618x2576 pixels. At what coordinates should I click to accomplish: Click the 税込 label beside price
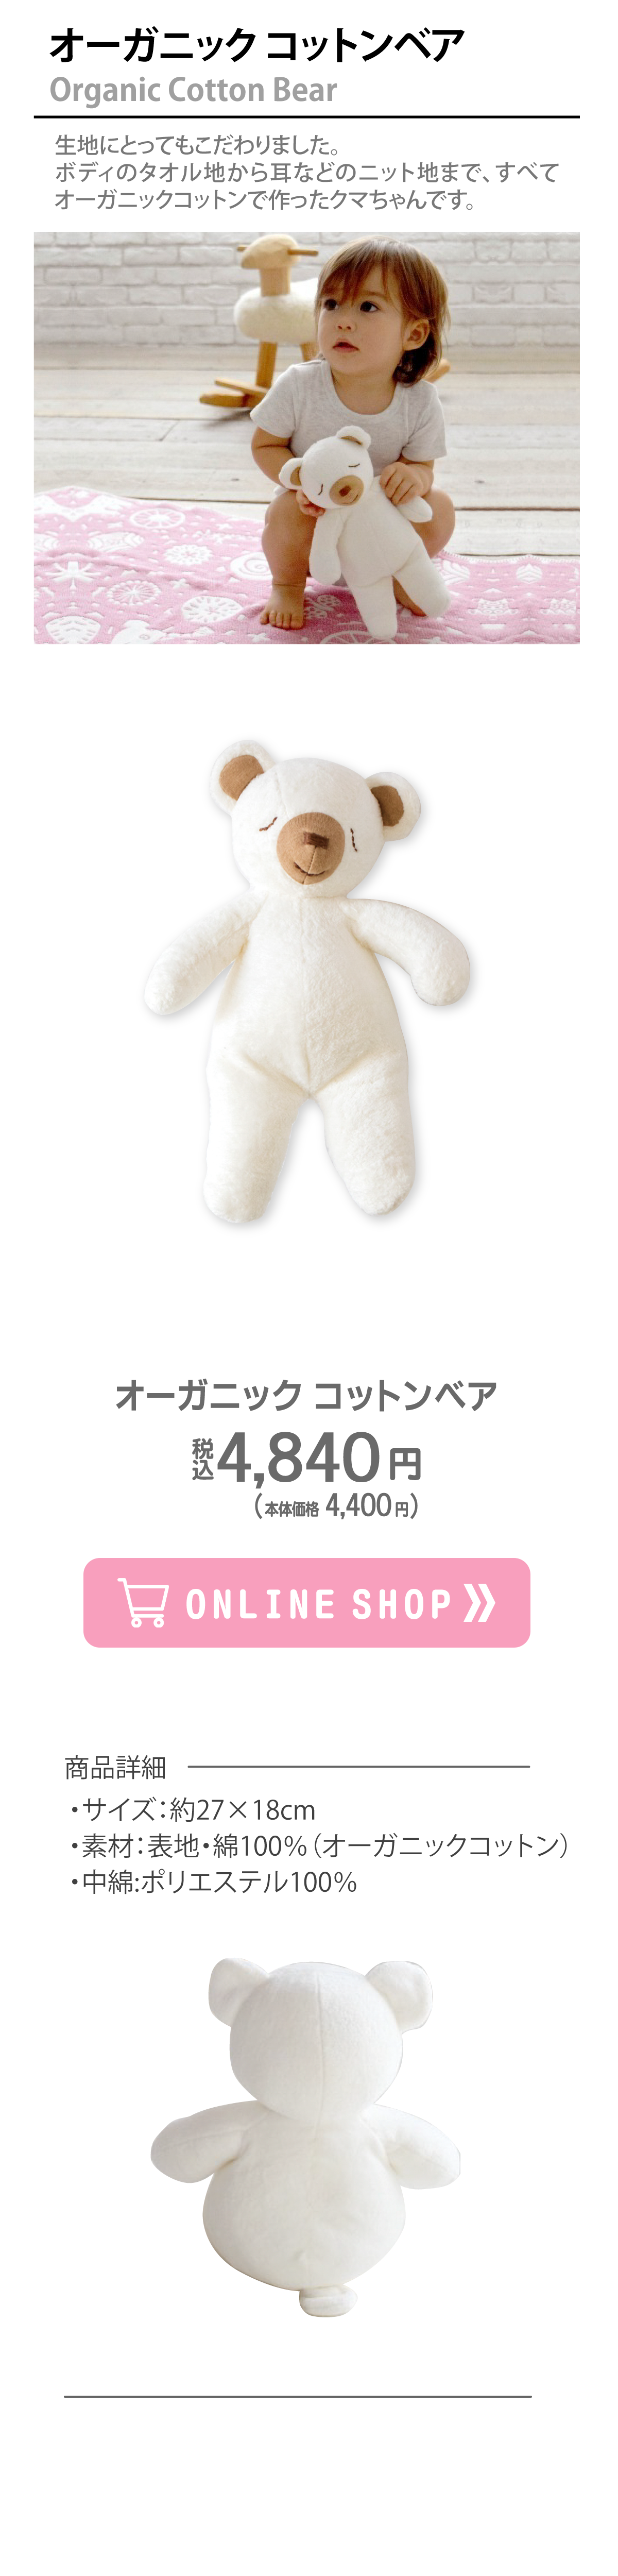[x=203, y=1459]
